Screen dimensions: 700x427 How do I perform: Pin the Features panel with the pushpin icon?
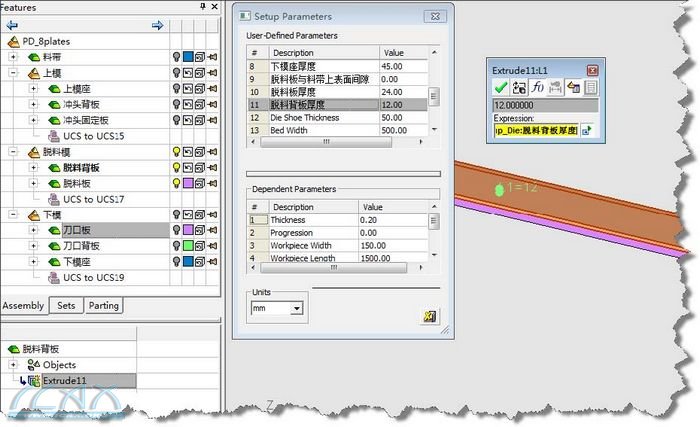(x=203, y=6)
